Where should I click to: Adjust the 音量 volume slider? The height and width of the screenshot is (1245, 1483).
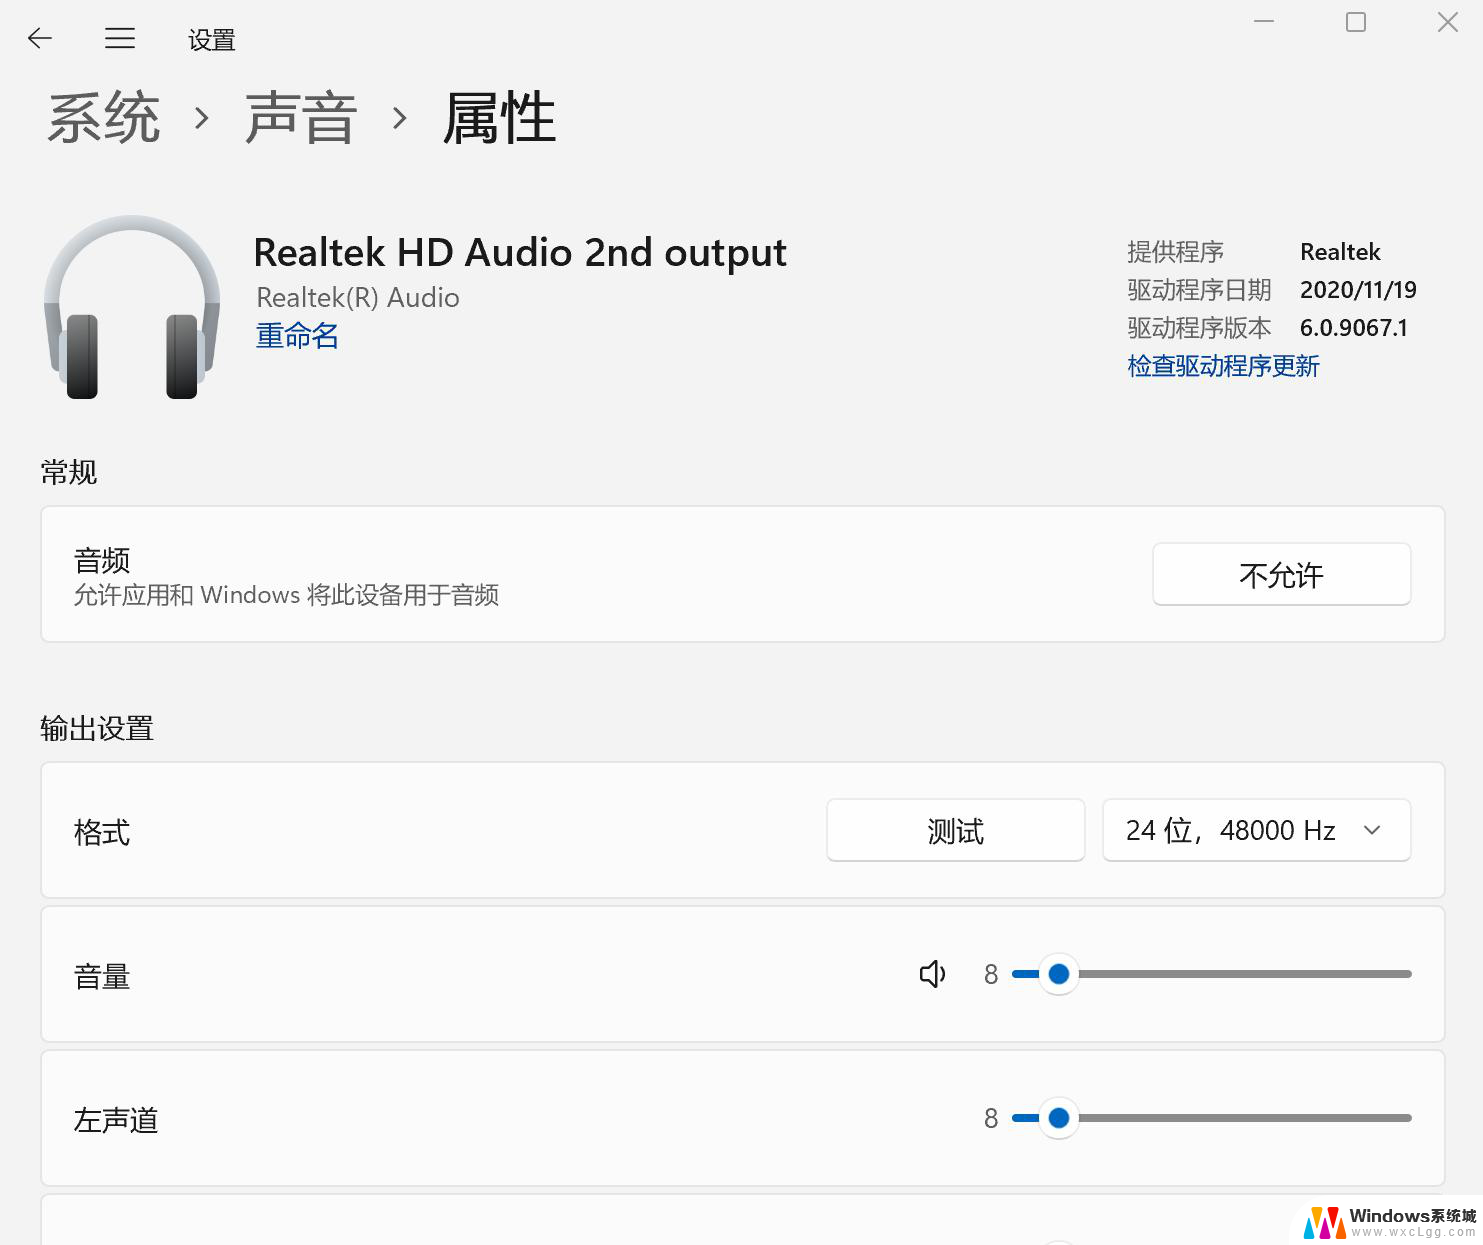(1211, 974)
